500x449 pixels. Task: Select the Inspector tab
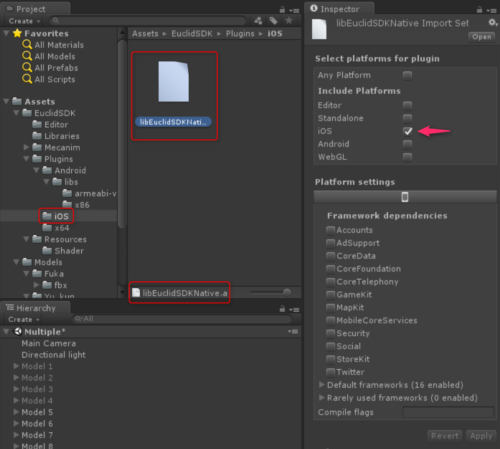pos(339,9)
